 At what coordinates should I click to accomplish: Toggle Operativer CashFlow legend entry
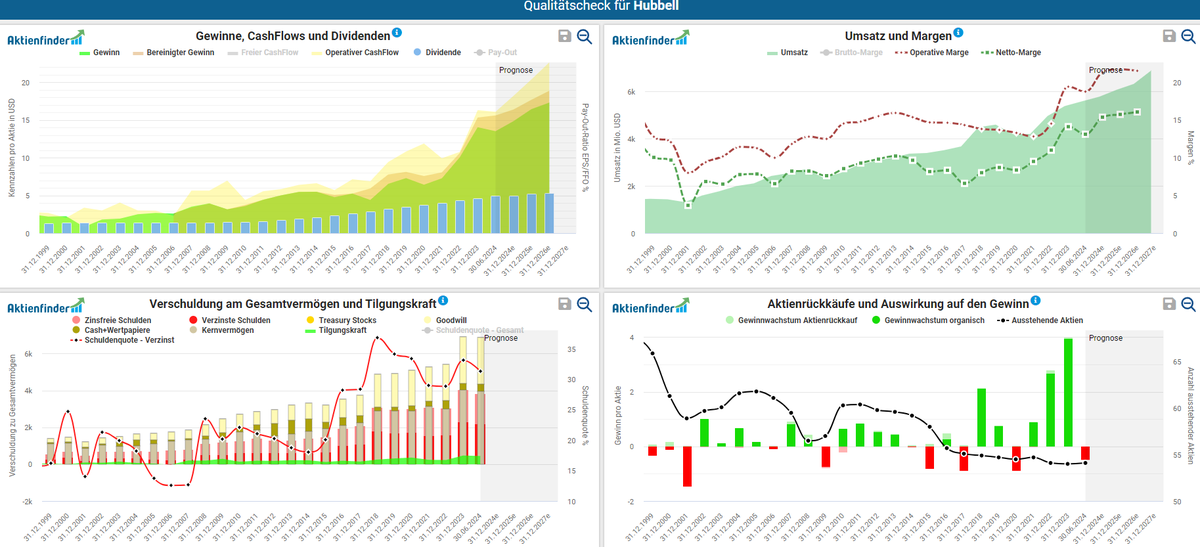pos(355,52)
